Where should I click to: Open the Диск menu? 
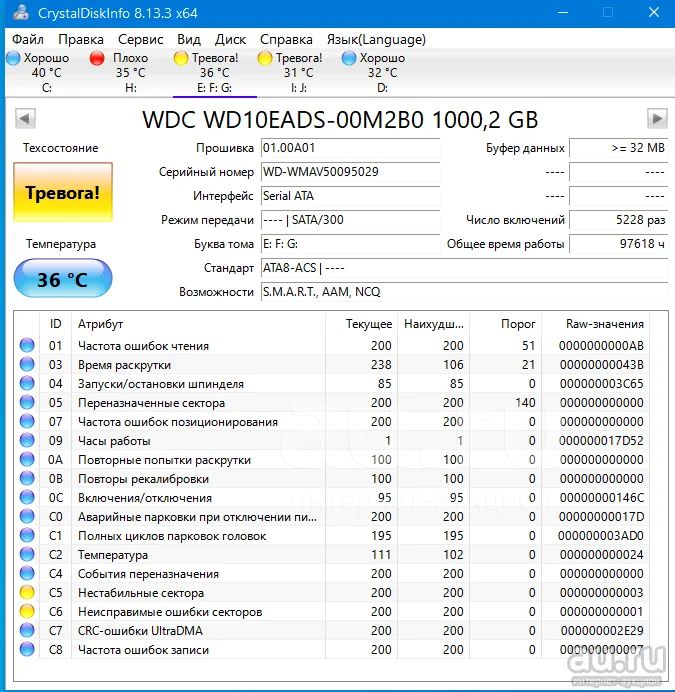230,39
